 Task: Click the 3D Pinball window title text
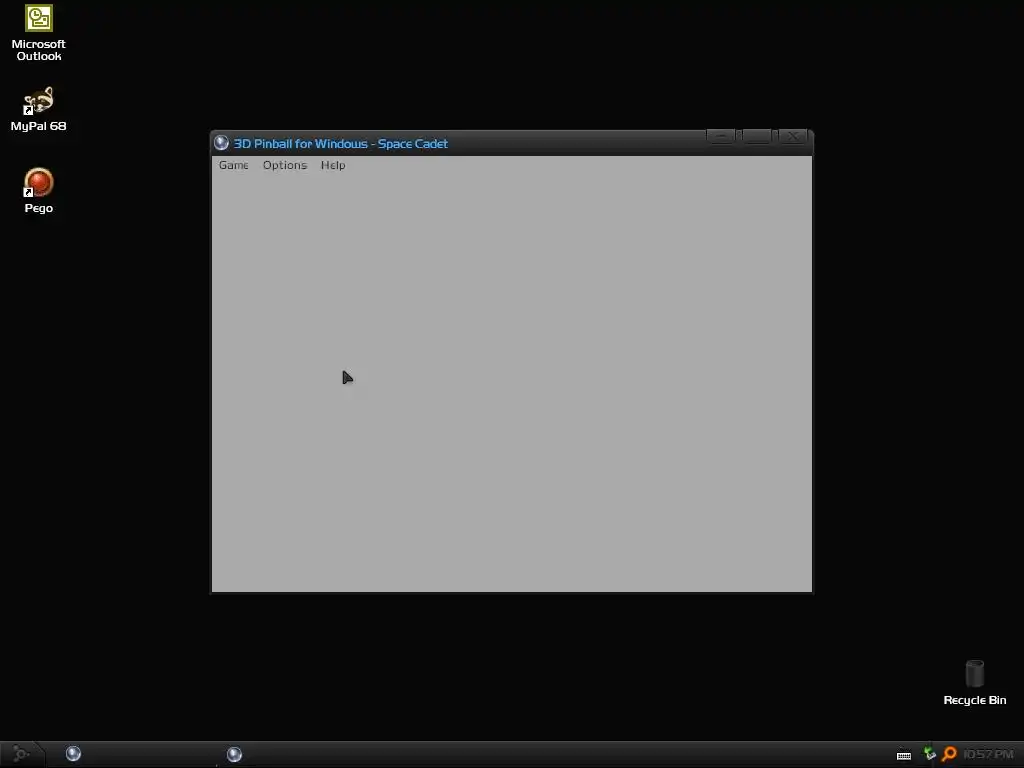[x=340, y=144]
